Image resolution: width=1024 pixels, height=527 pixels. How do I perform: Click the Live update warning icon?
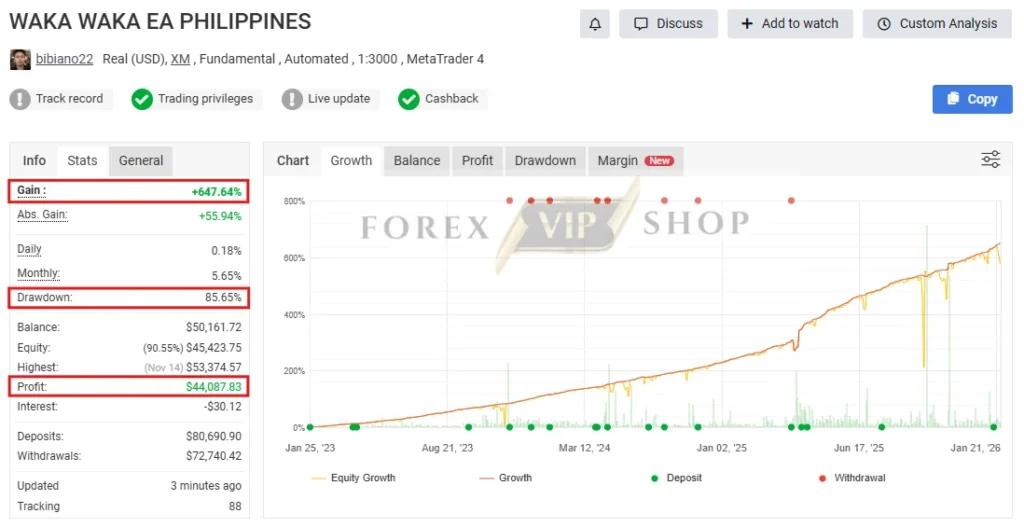point(292,99)
